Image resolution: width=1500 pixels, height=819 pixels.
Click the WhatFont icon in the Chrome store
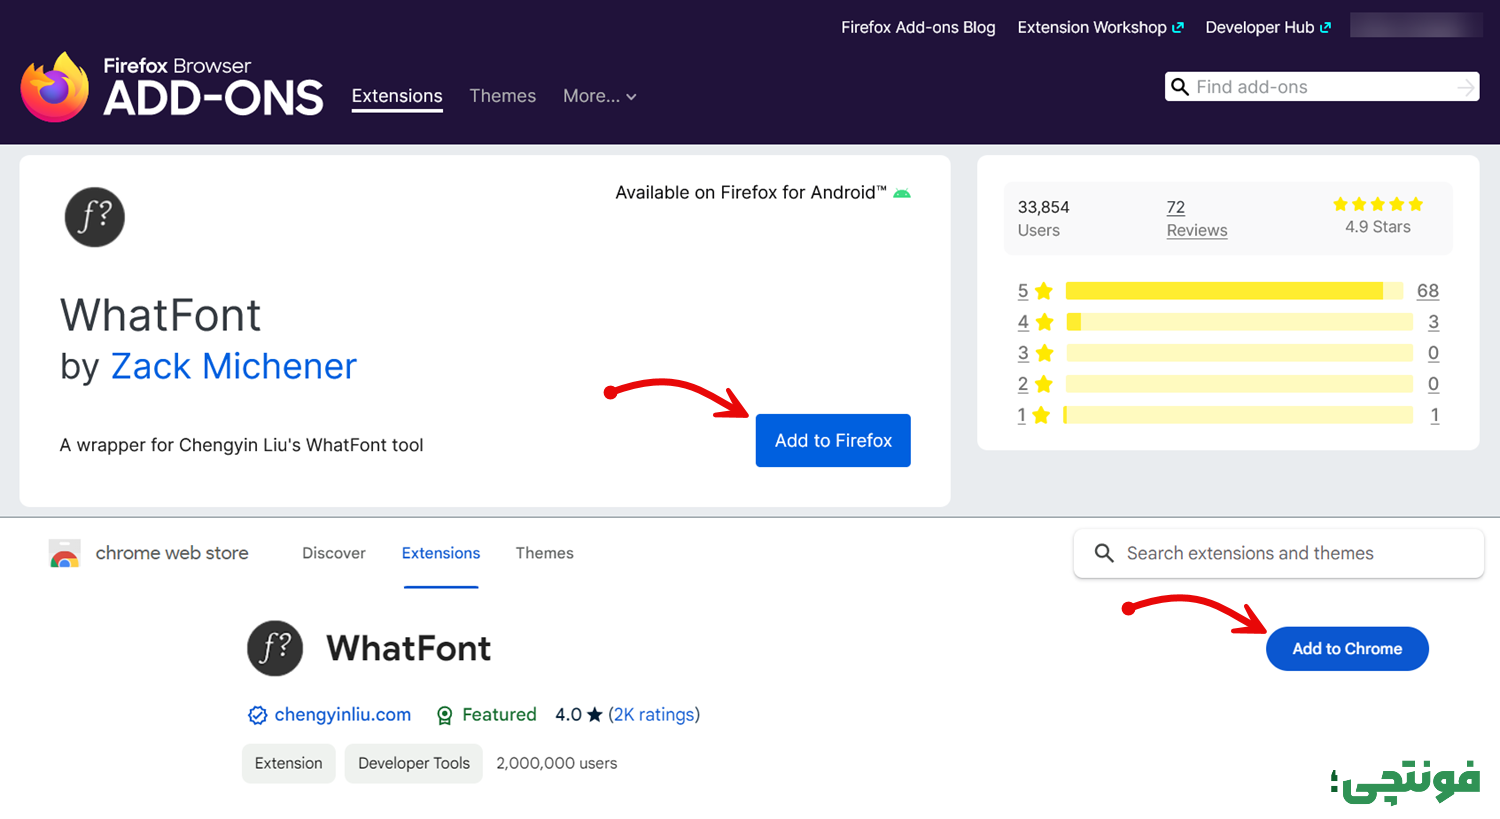(x=275, y=648)
